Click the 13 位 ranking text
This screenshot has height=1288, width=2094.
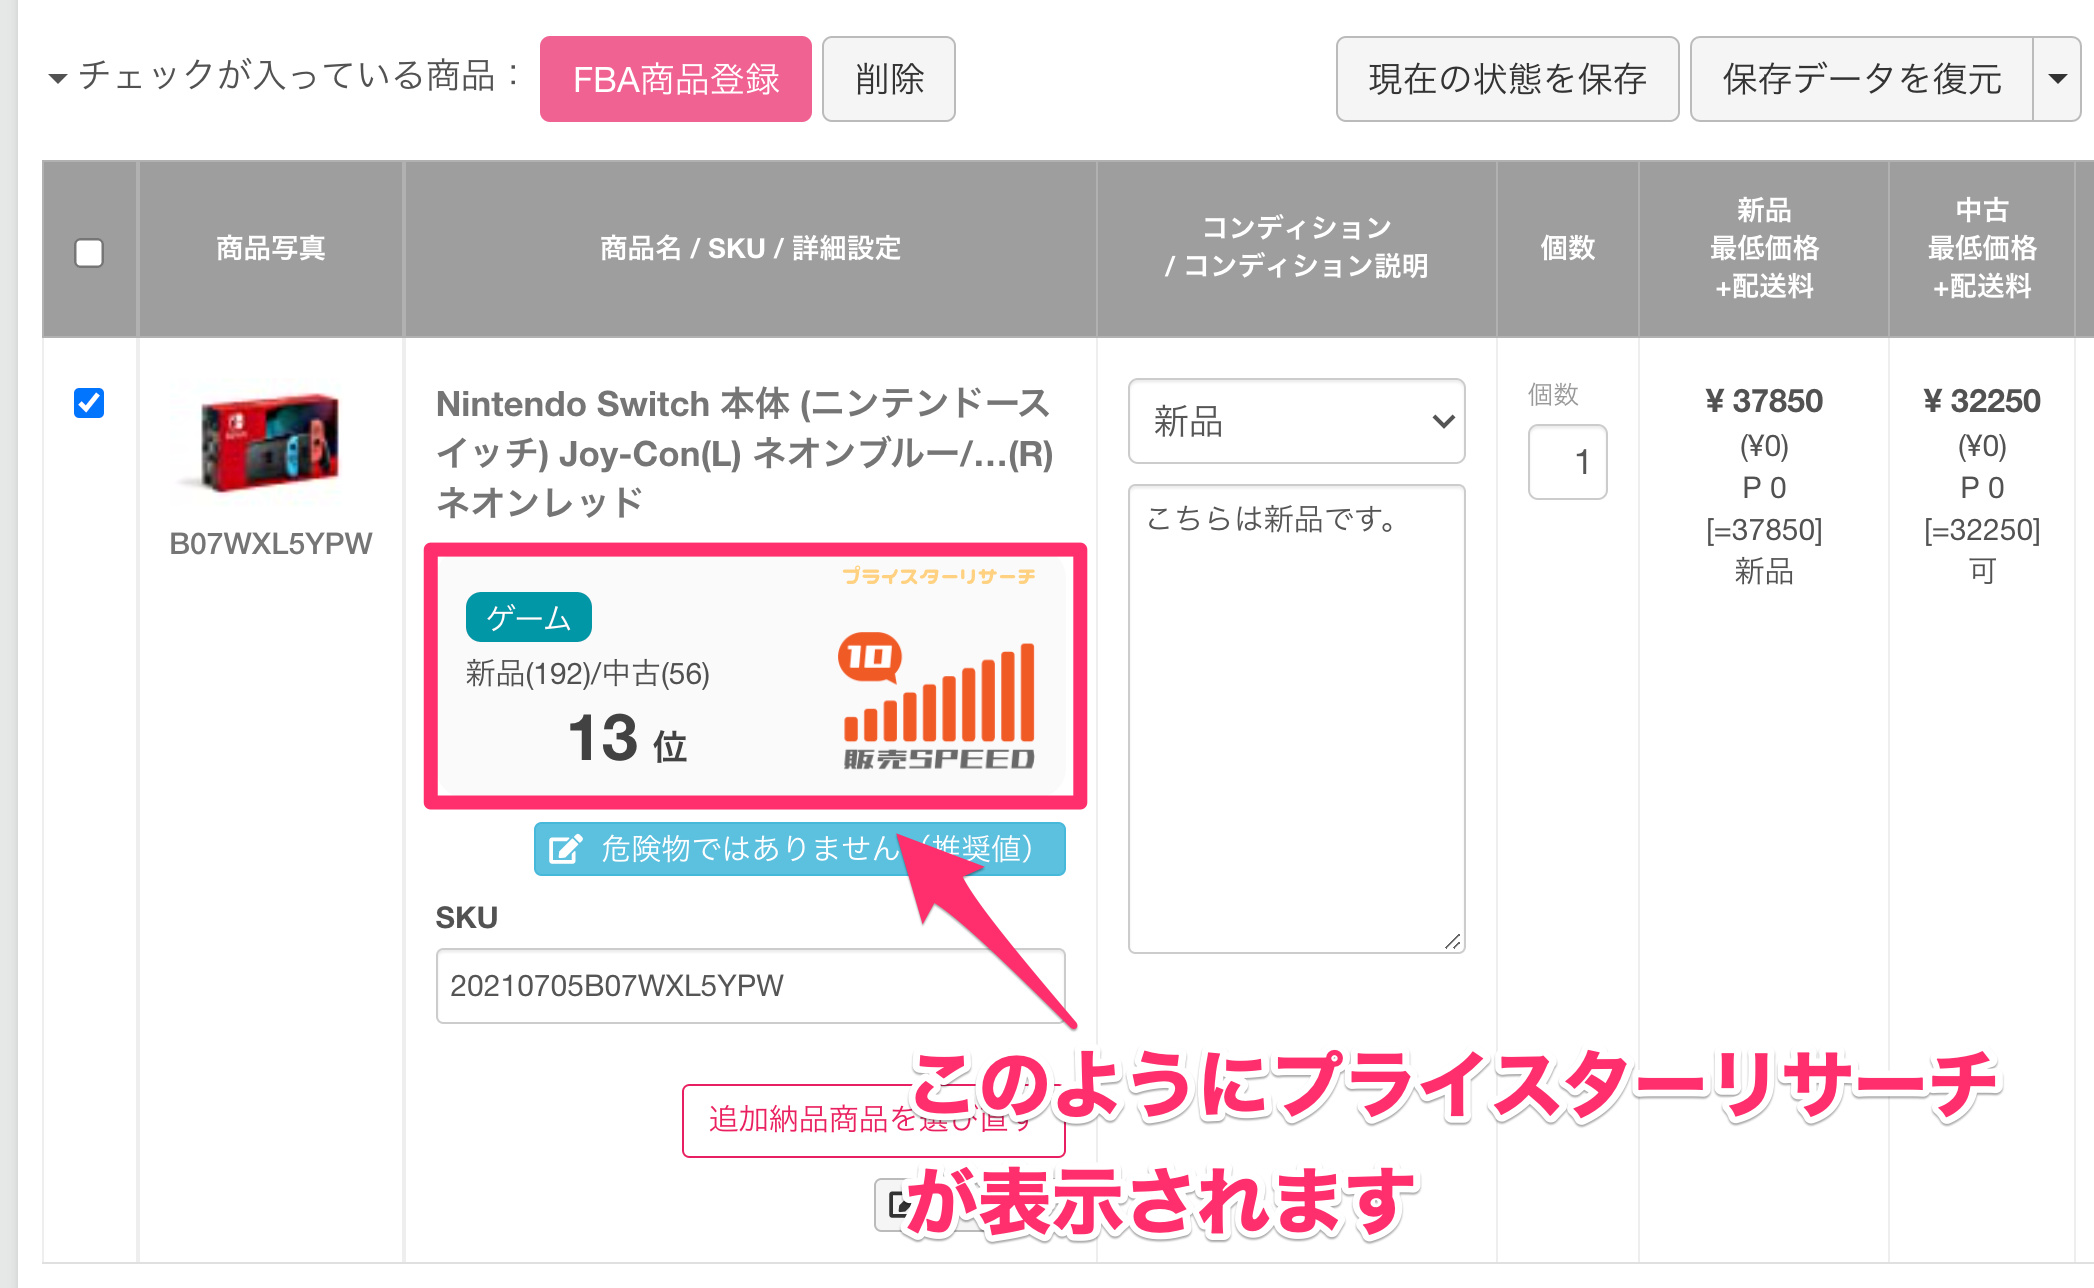click(x=628, y=739)
